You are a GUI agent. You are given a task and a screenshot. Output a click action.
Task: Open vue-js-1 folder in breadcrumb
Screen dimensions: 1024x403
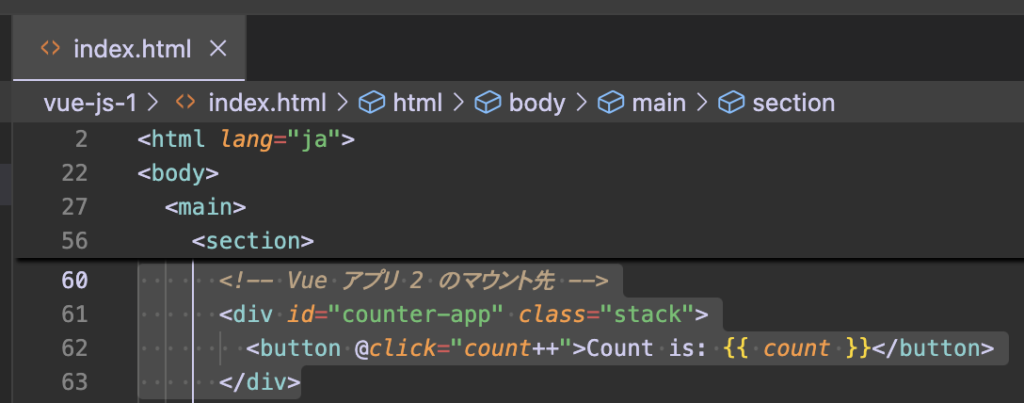tap(89, 103)
